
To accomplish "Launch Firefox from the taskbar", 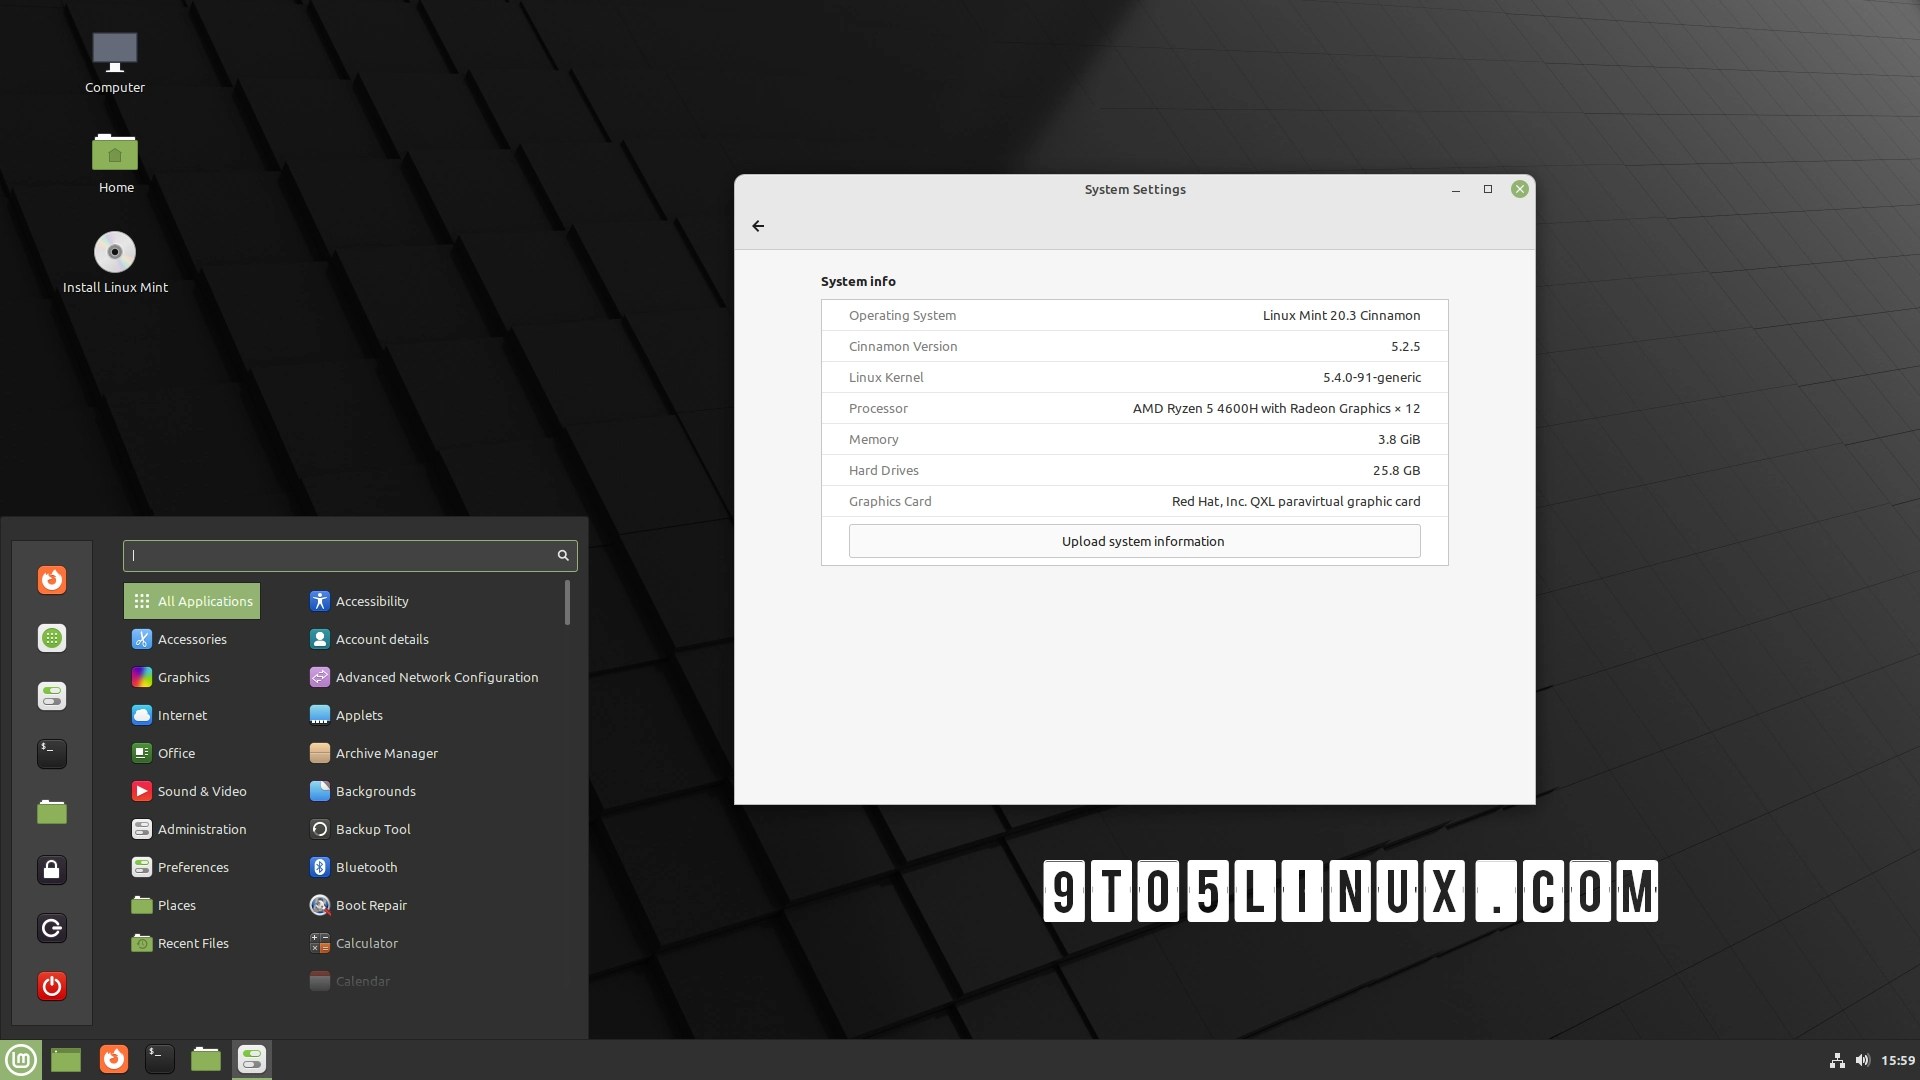I will 113,1059.
